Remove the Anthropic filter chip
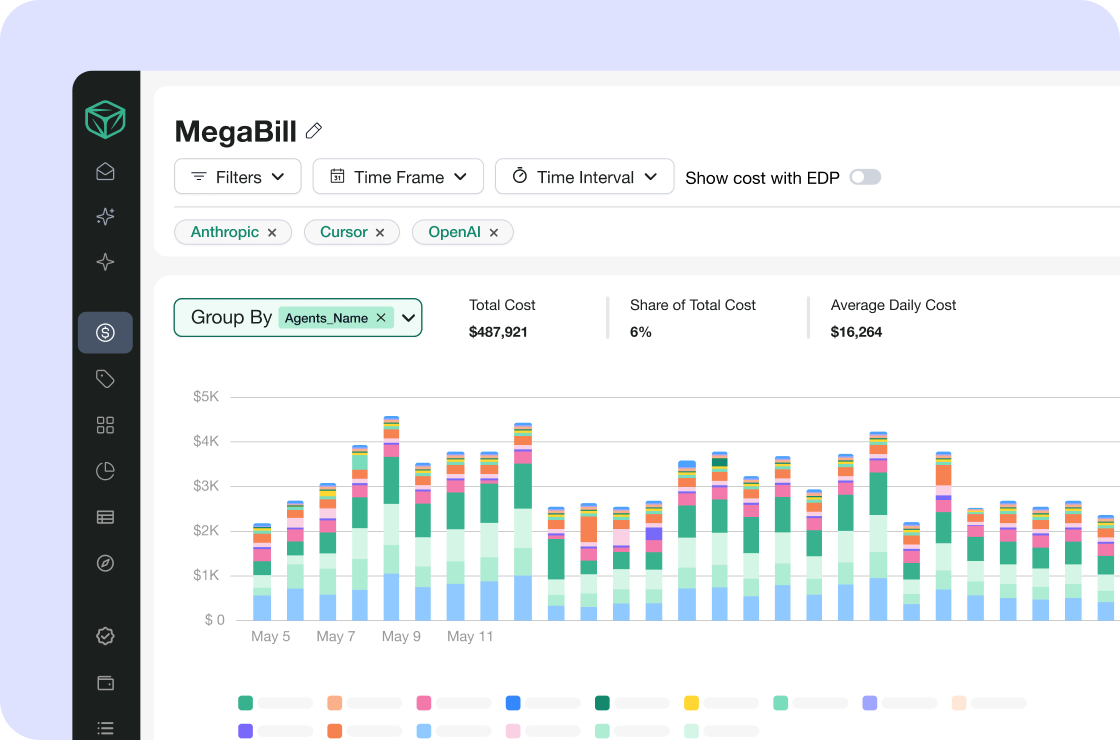This screenshot has width=1120, height=740. (x=272, y=233)
